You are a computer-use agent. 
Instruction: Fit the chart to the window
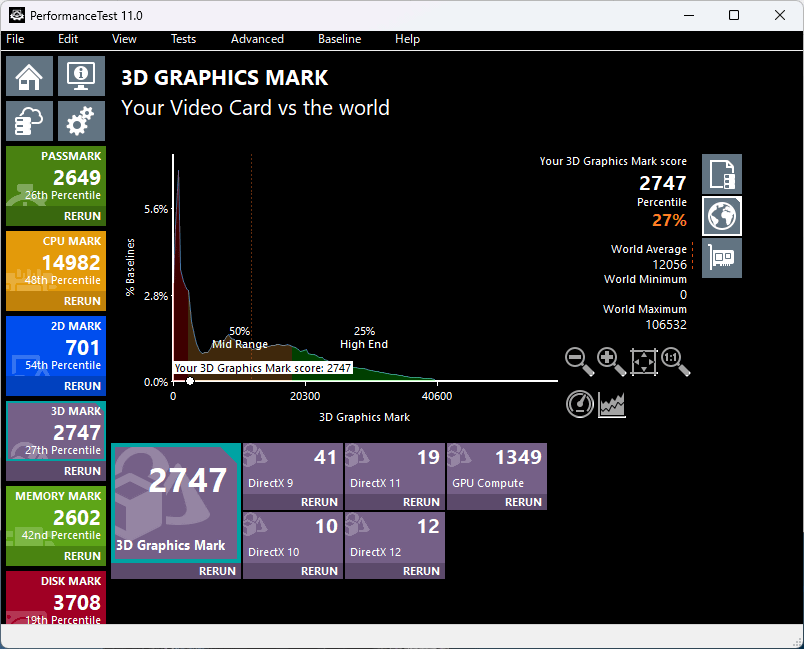point(644,361)
